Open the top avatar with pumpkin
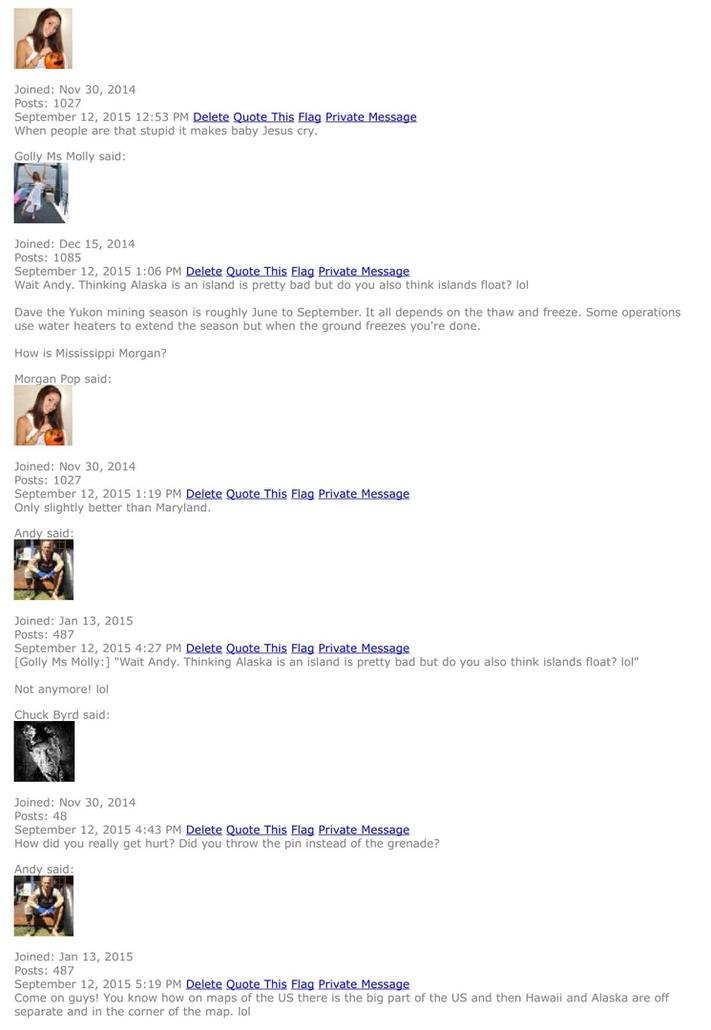The image size is (711, 1030). [x=43, y=38]
